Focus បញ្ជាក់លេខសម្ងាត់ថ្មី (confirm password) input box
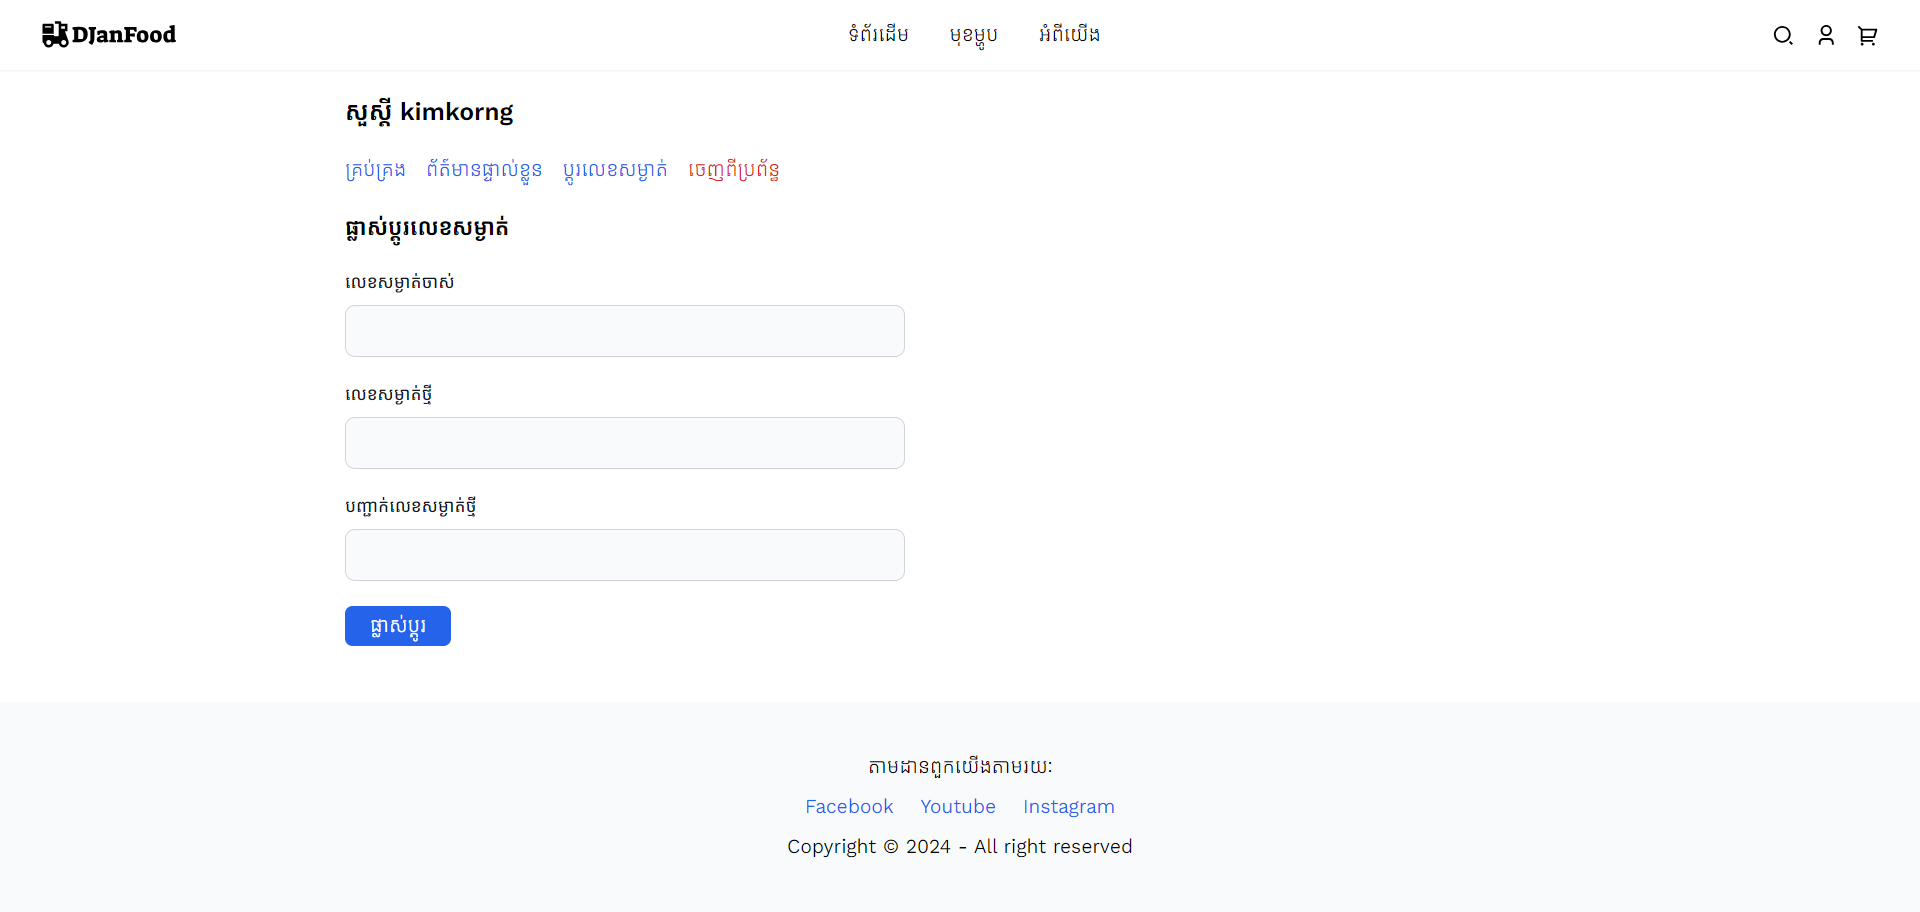Image resolution: width=1920 pixels, height=912 pixels. click(624, 555)
